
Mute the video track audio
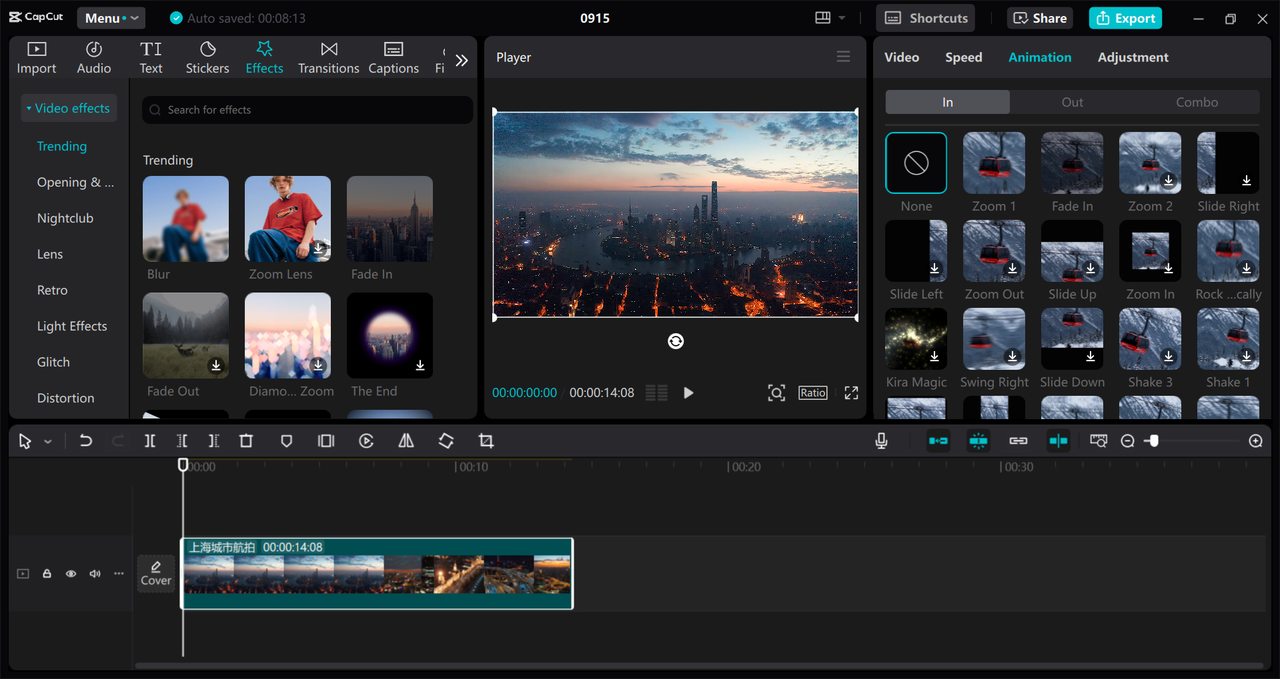point(95,574)
